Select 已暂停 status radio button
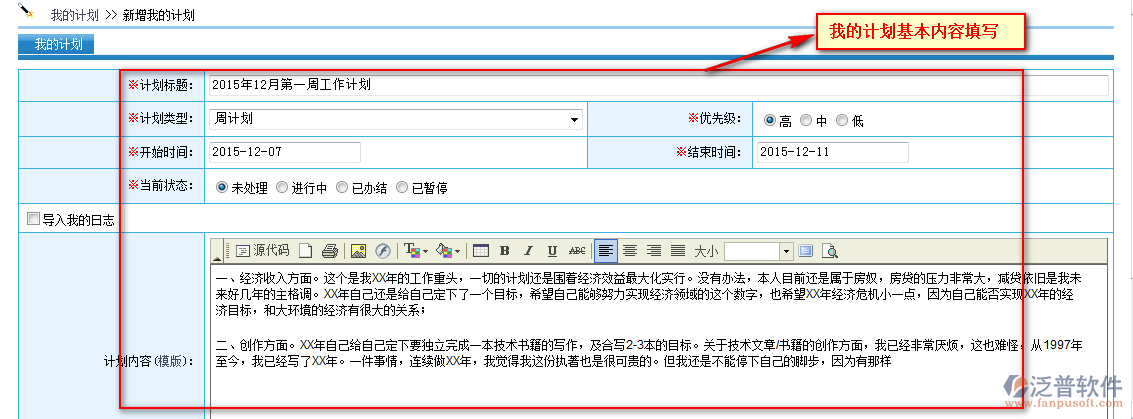Image resolution: width=1133 pixels, height=419 pixels. coord(402,187)
